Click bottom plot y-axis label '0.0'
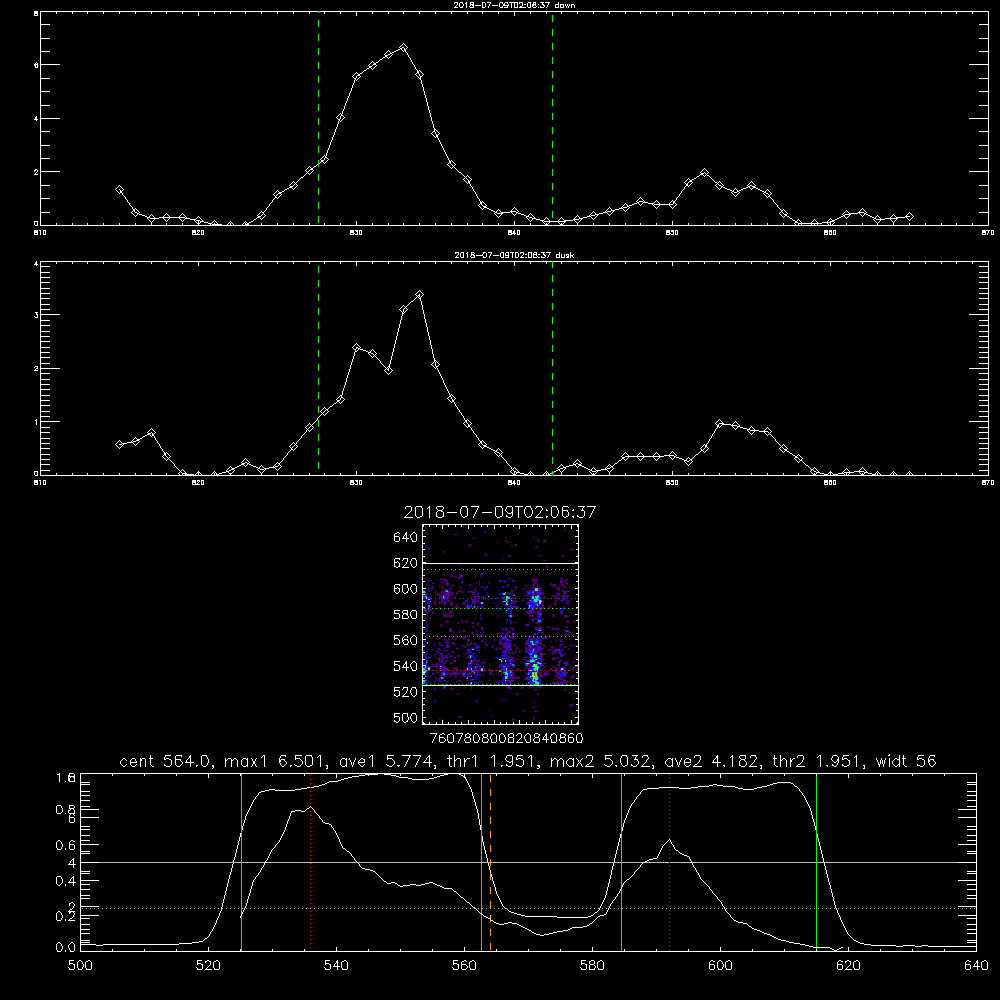Viewport: 1000px width, 1000px height. click(x=66, y=948)
